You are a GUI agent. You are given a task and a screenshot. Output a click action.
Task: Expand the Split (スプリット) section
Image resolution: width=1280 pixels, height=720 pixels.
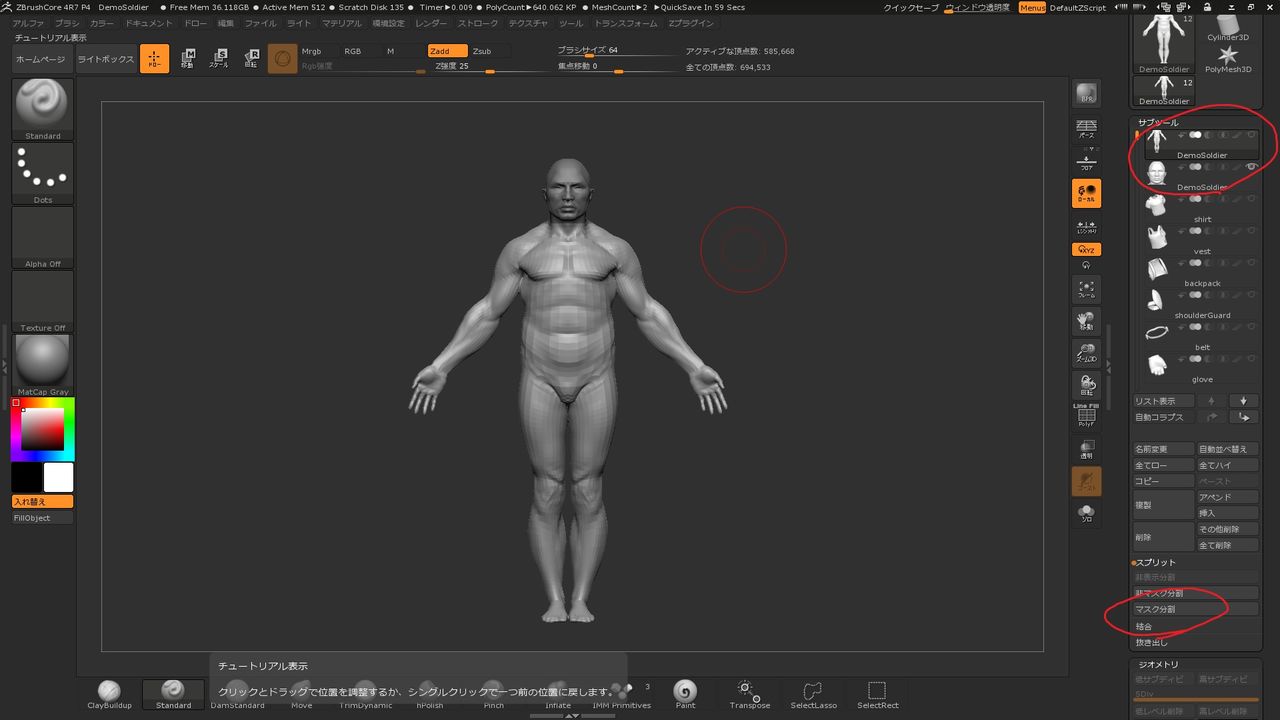click(1156, 562)
